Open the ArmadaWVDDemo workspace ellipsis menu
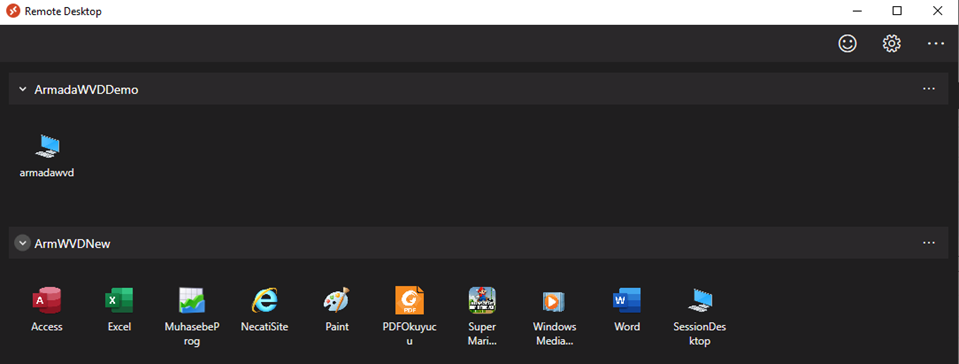959x364 pixels. 928,89
